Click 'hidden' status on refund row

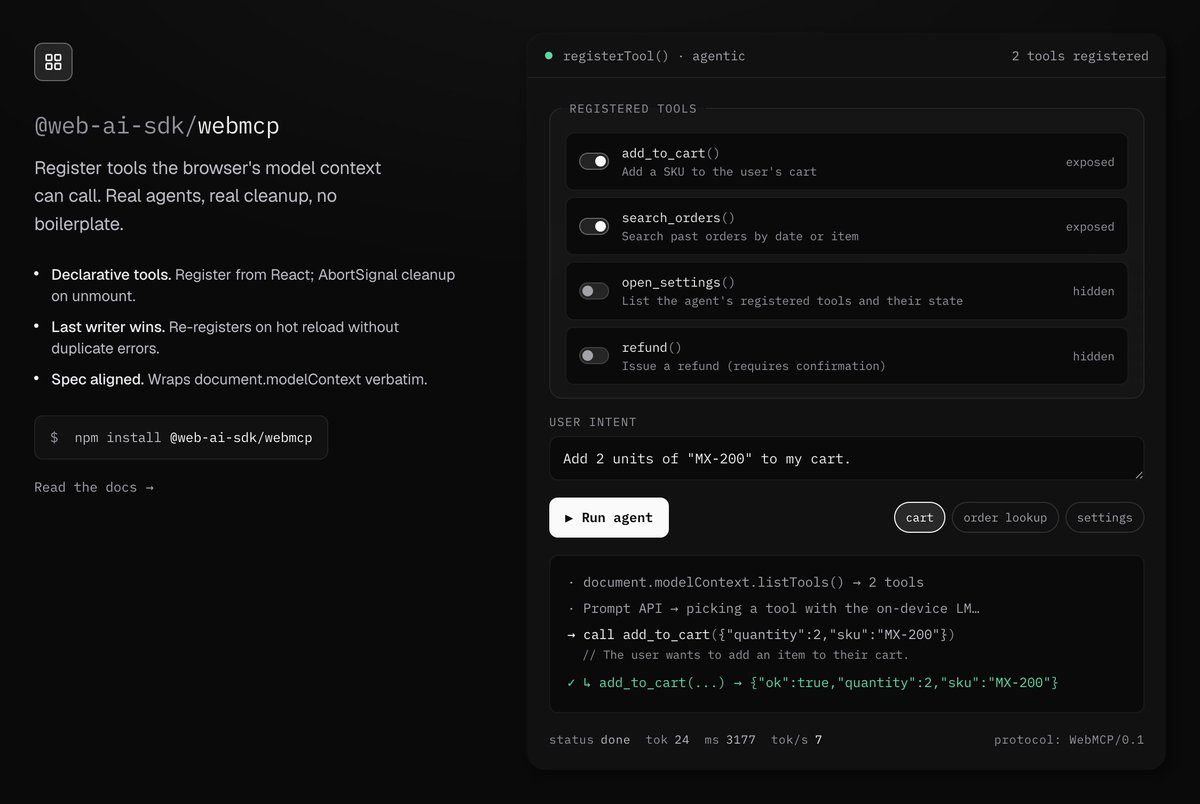coord(1093,357)
